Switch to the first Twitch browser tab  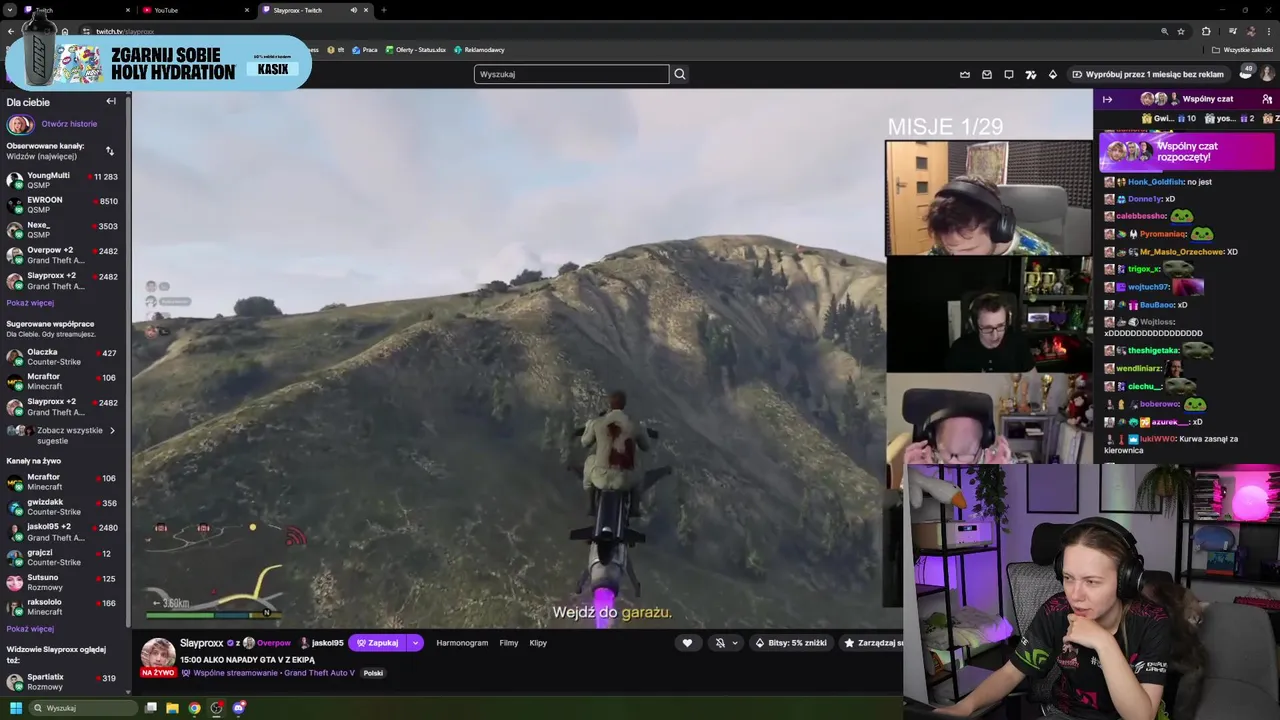pyautogui.click(x=75, y=10)
